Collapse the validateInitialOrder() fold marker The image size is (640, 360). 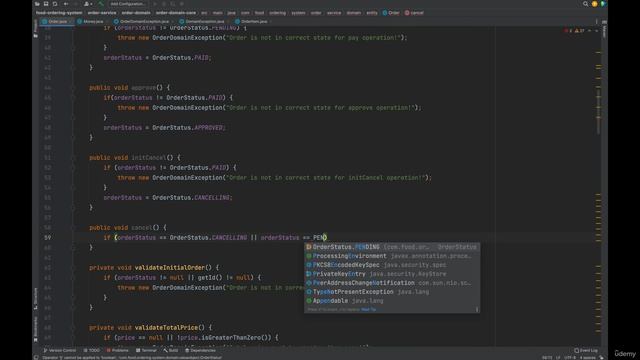pos(74,268)
